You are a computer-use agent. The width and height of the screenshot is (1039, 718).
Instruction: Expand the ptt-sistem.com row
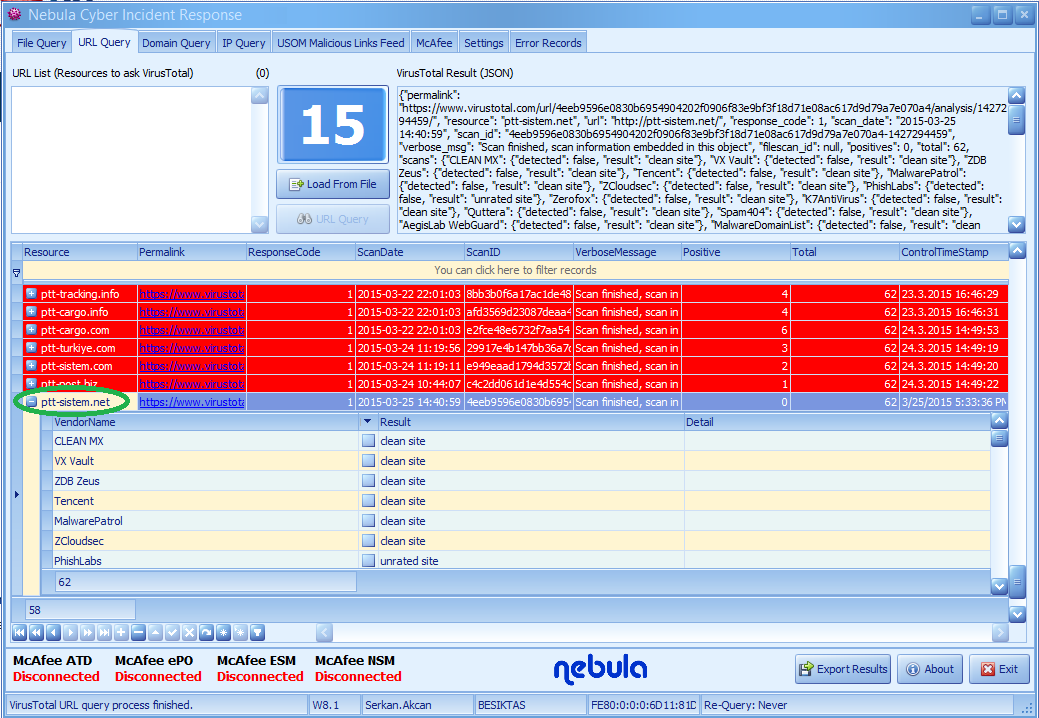31,365
